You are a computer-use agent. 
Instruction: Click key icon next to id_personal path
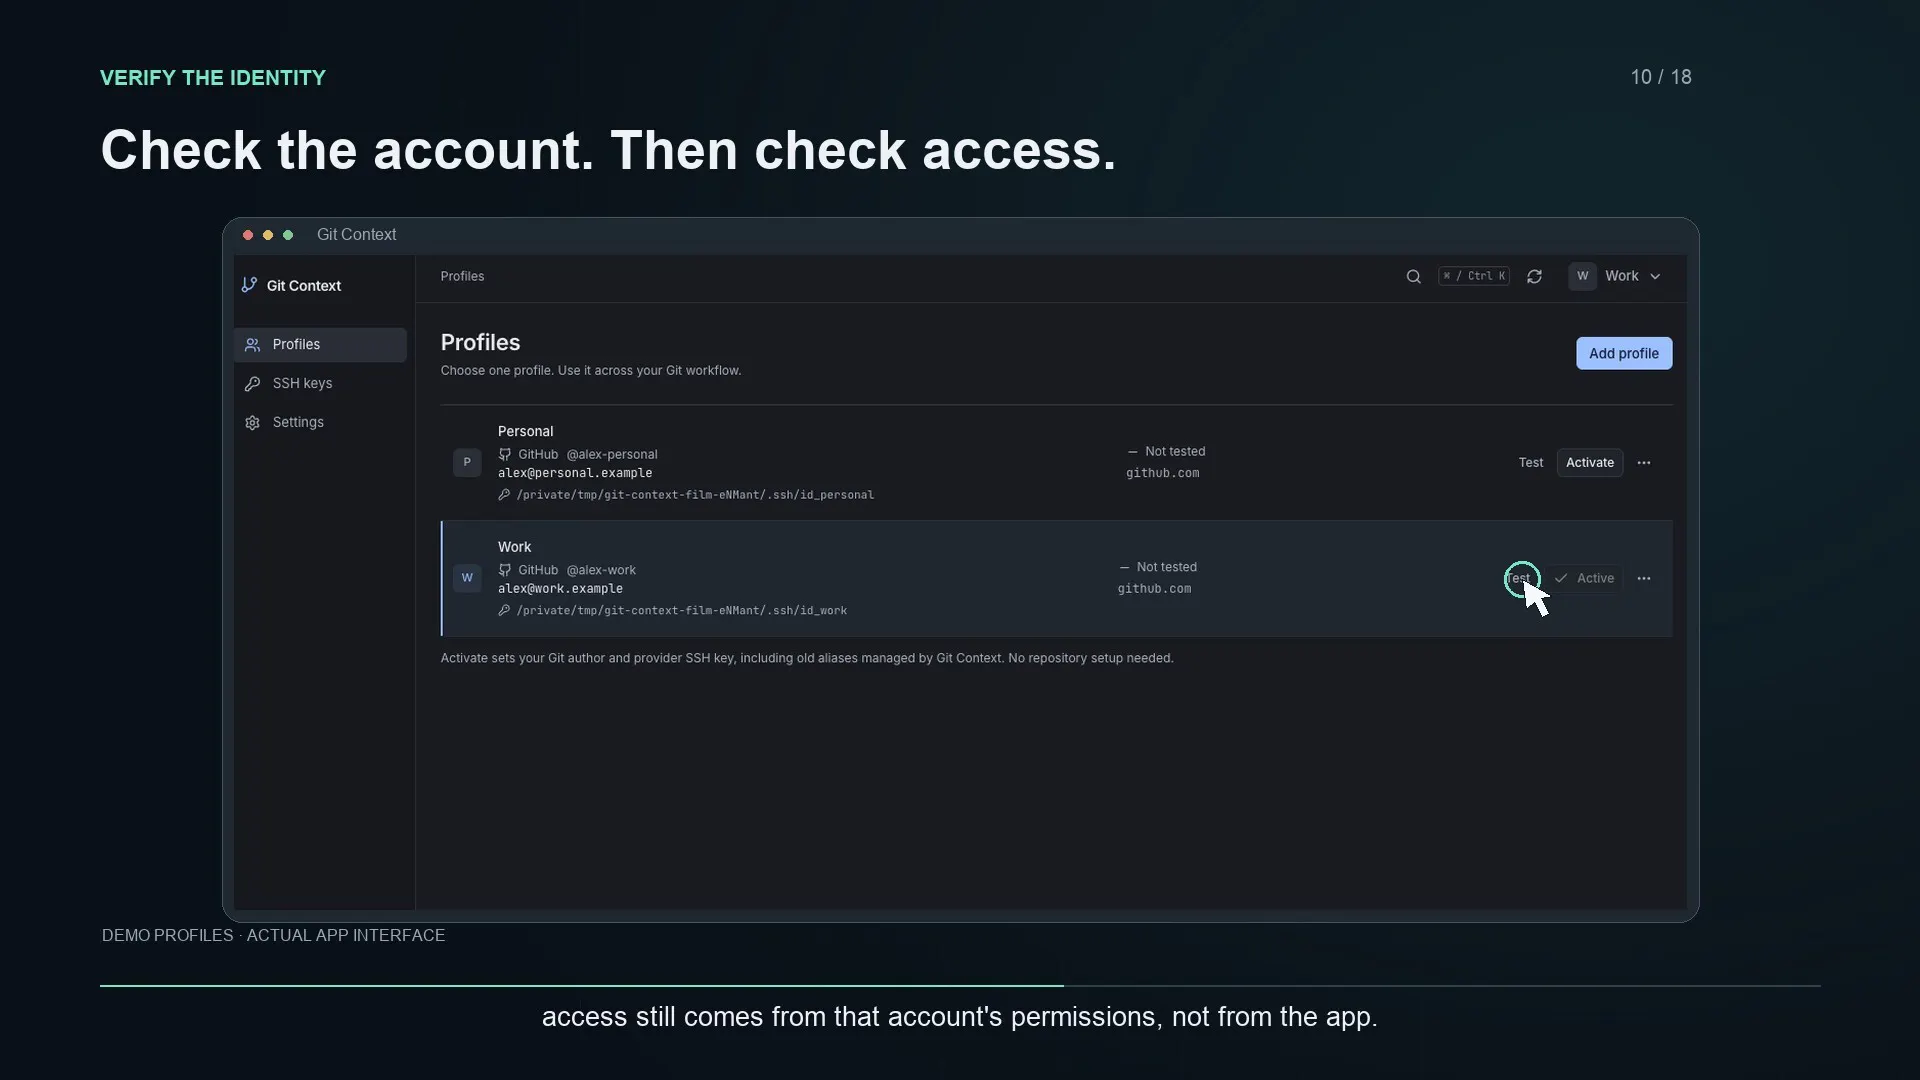point(504,495)
